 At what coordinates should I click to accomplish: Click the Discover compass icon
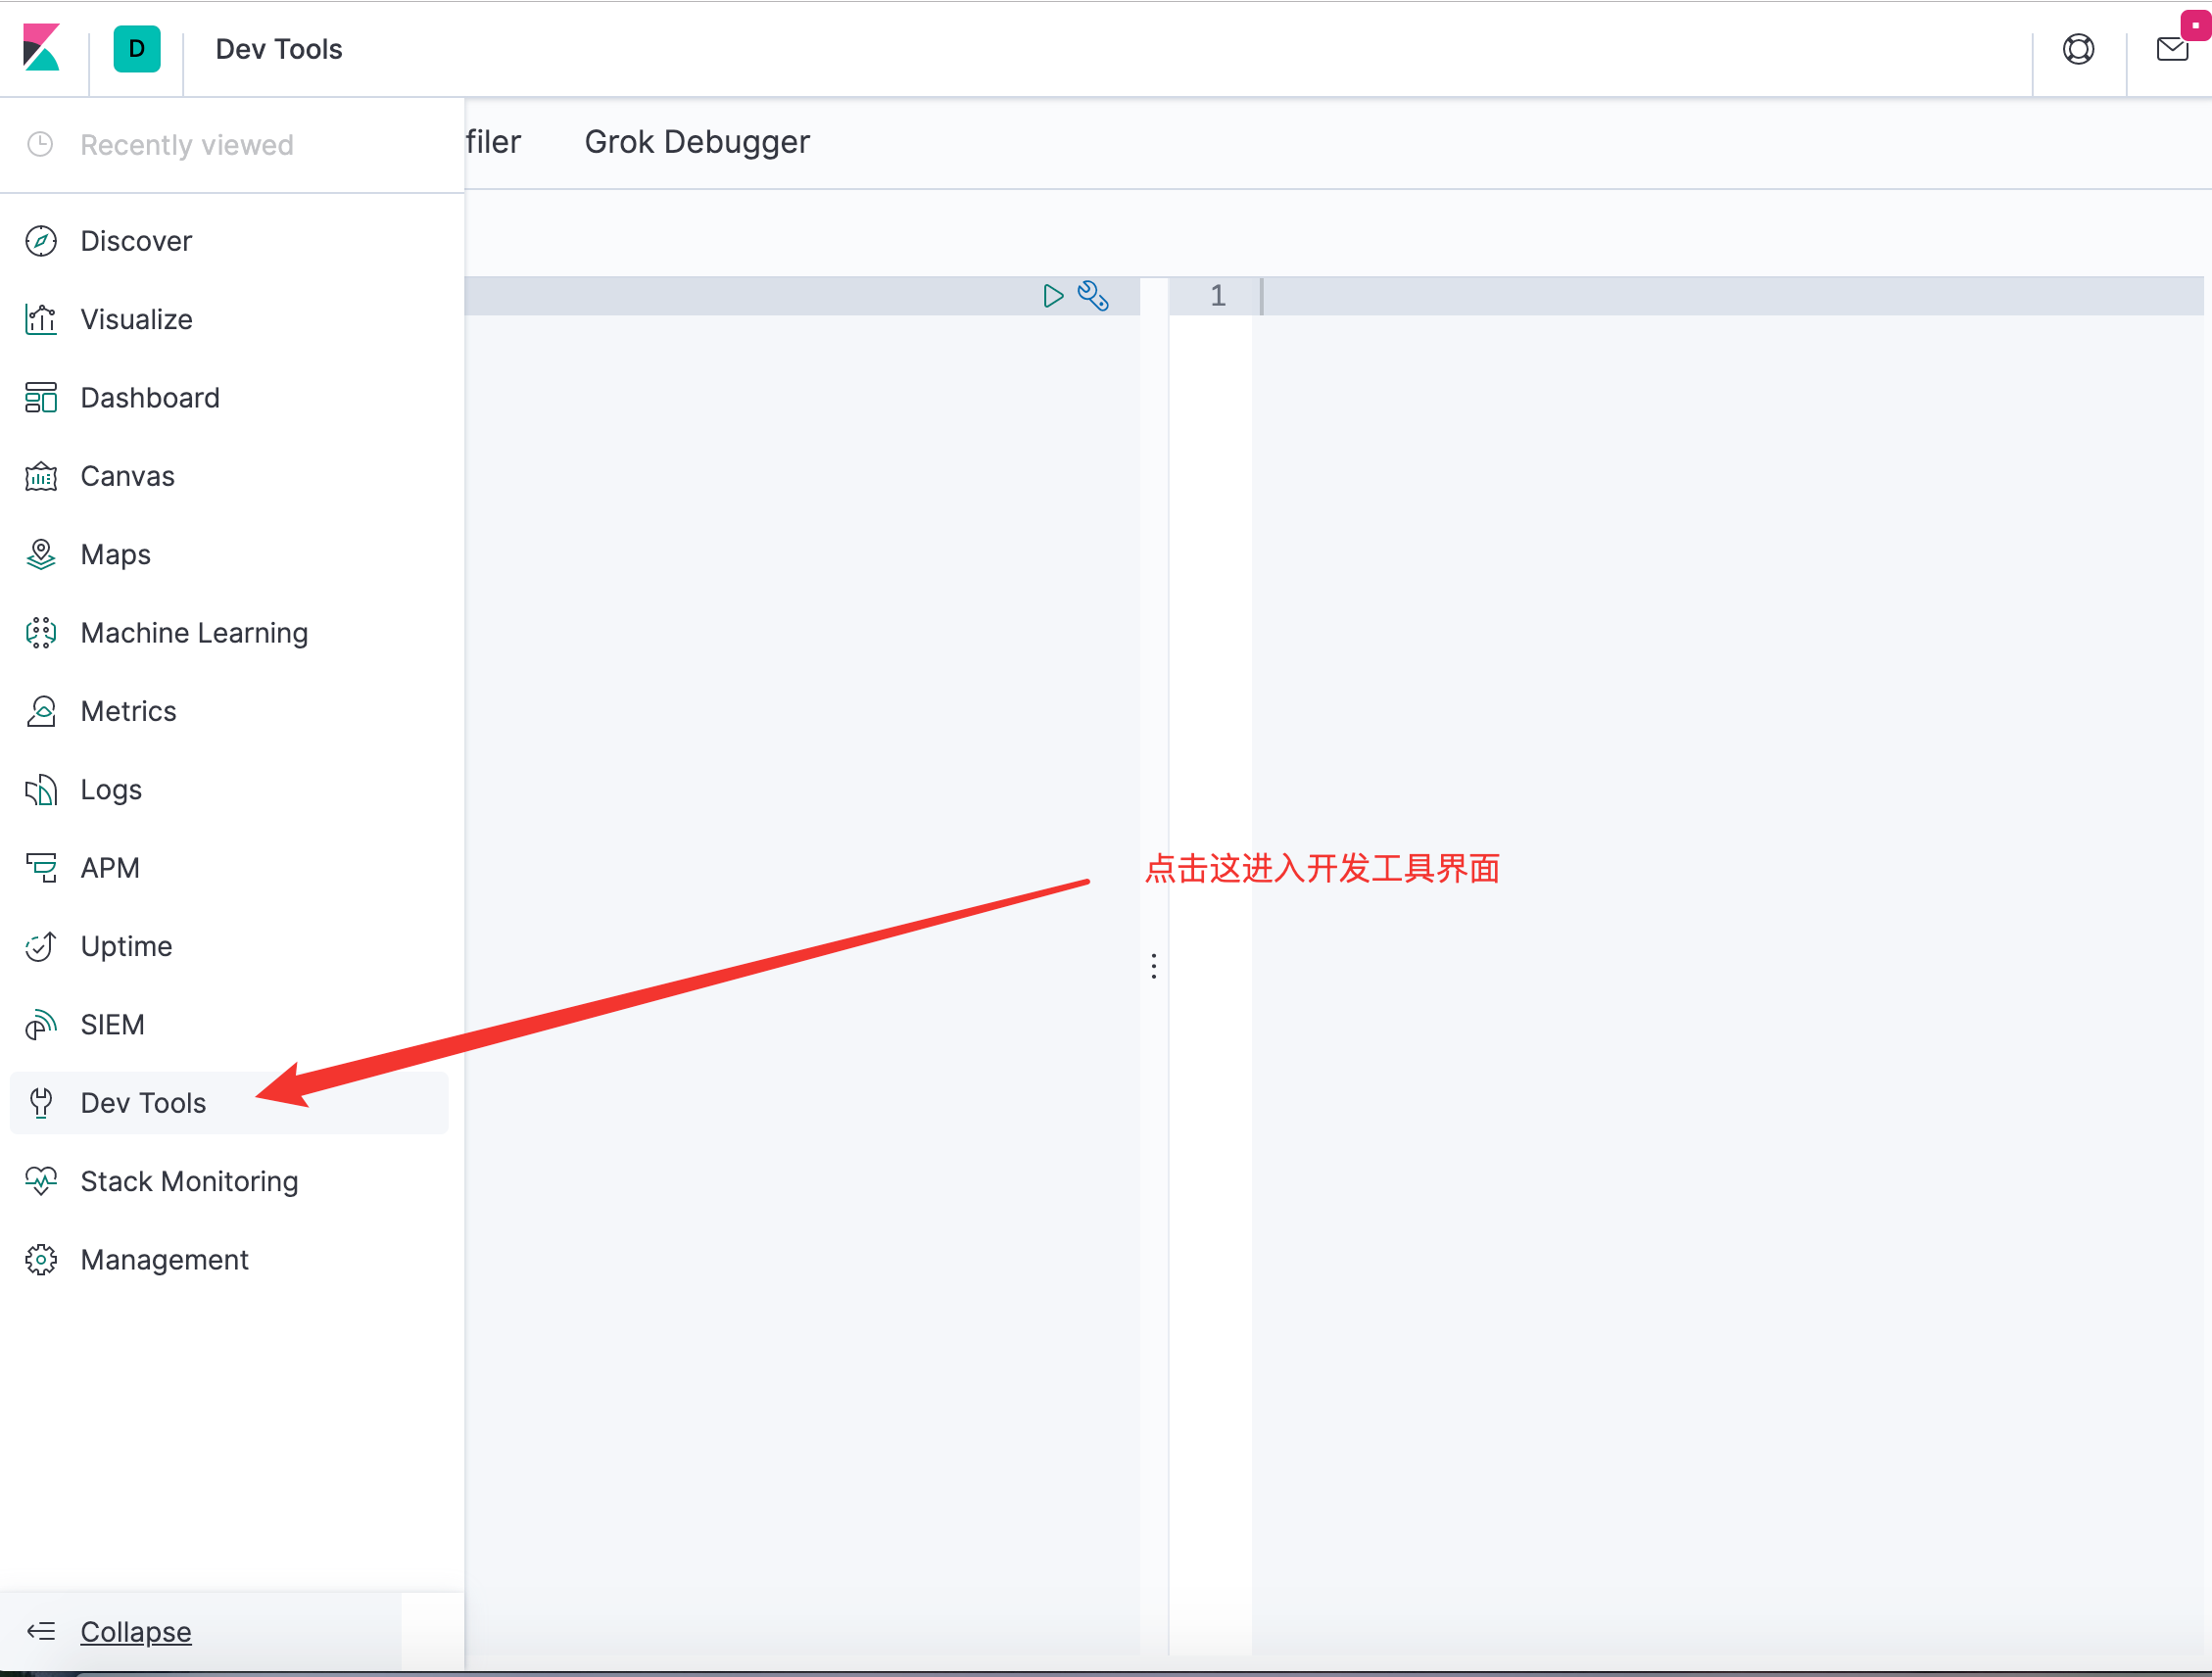tap(41, 241)
